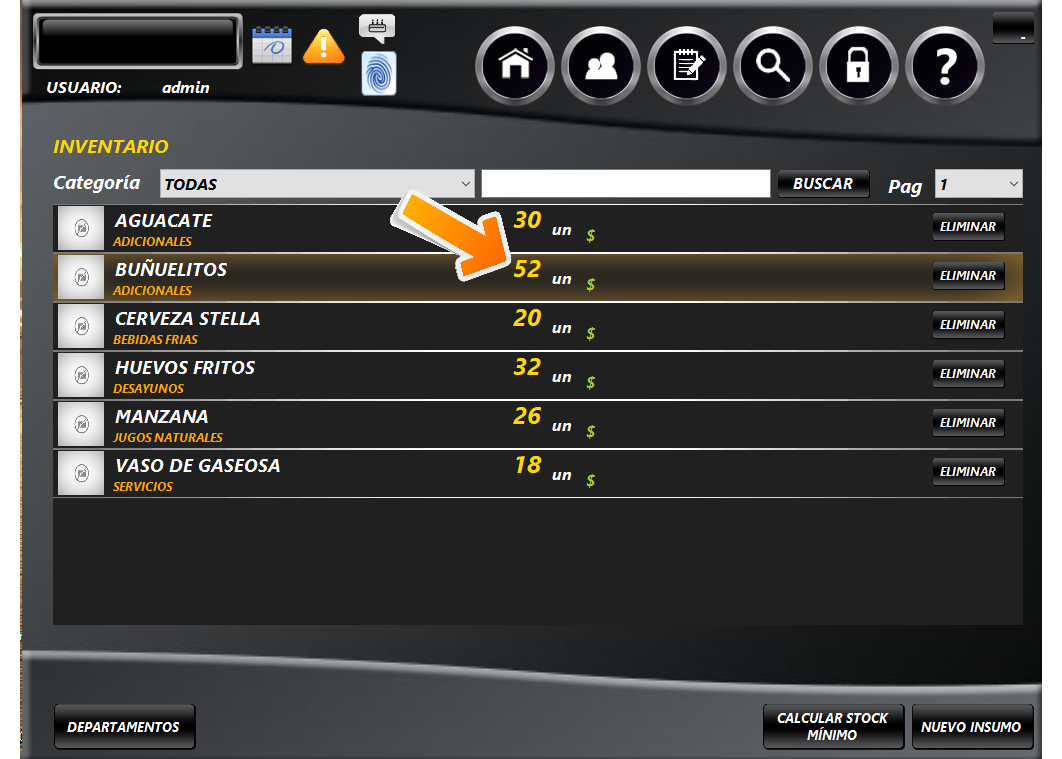Click CALCULAR STOCK MÍNIMO button
This screenshot has width=1062, height=759.
[832, 727]
